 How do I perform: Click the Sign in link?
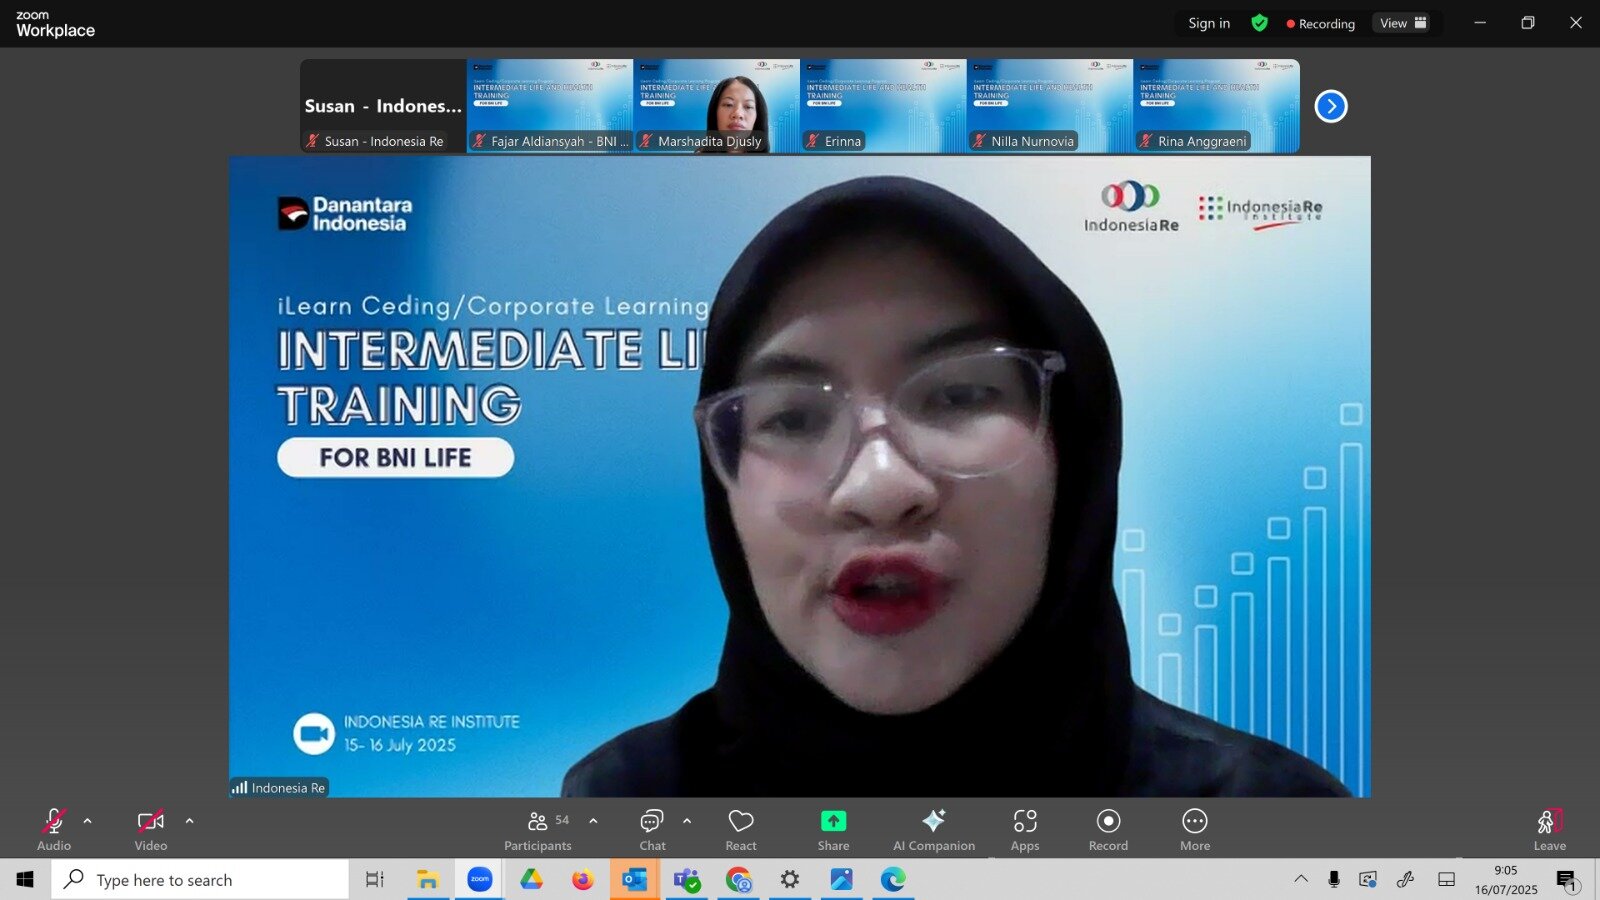coord(1209,23)
